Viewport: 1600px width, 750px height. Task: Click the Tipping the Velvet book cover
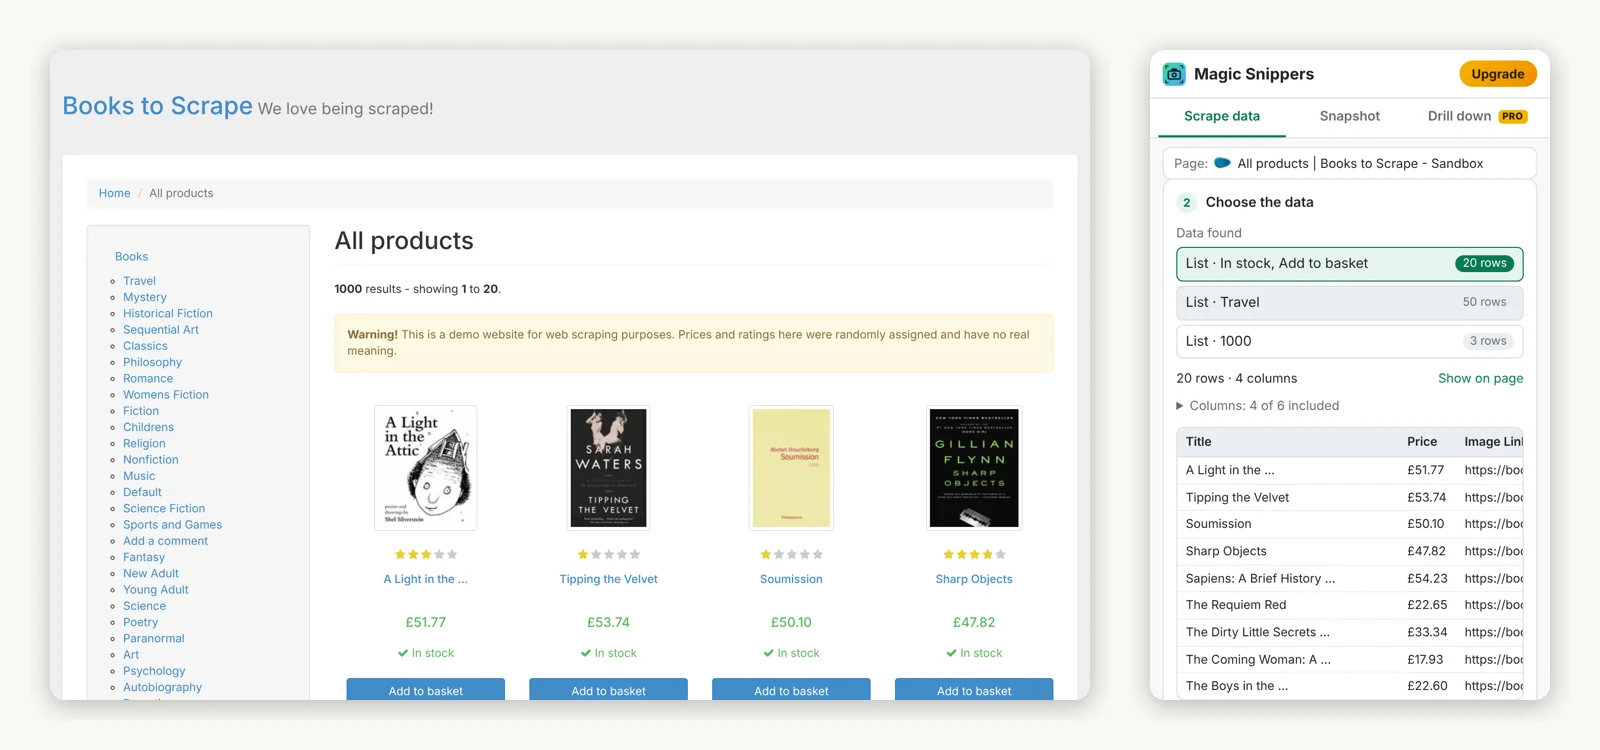click(x=608, y=468)
